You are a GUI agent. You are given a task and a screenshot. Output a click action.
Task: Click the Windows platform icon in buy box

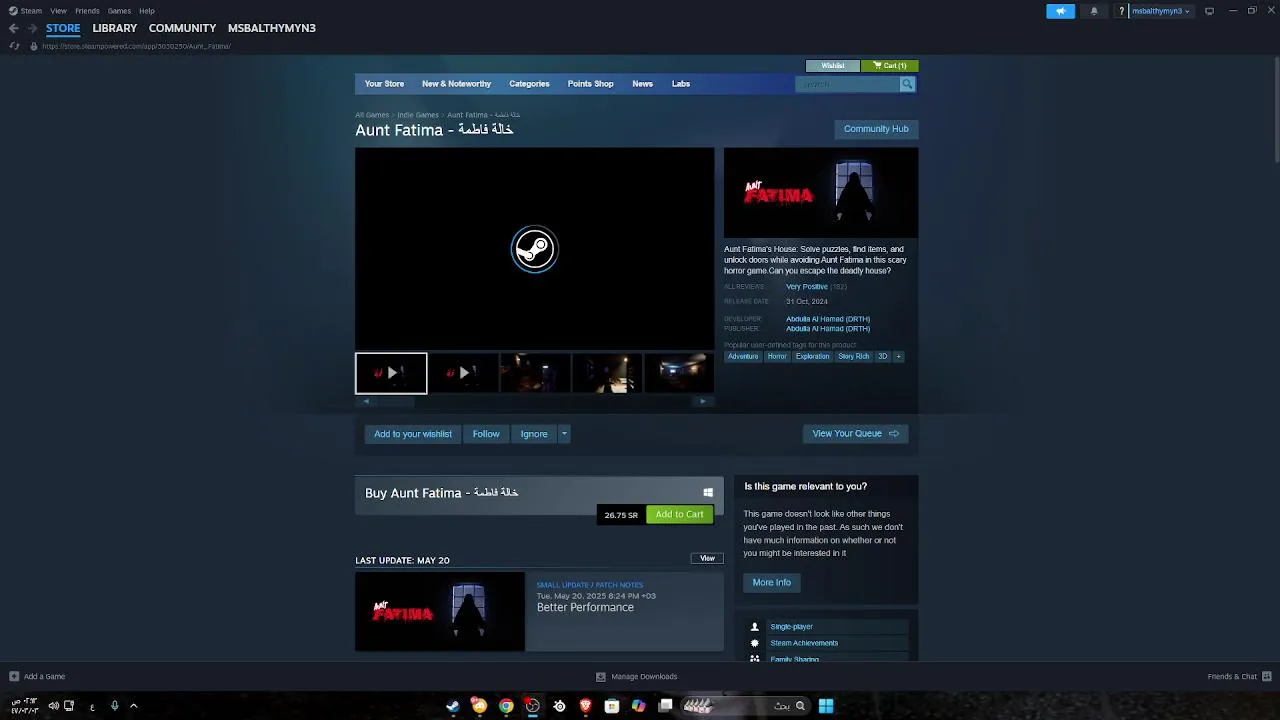tap(708, 492)
